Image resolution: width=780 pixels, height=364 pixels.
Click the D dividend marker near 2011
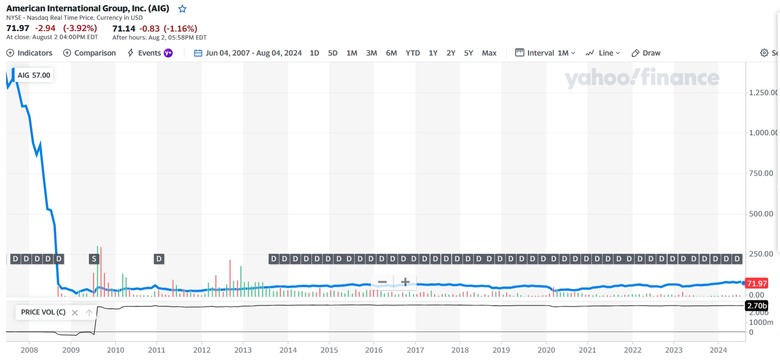159,259
